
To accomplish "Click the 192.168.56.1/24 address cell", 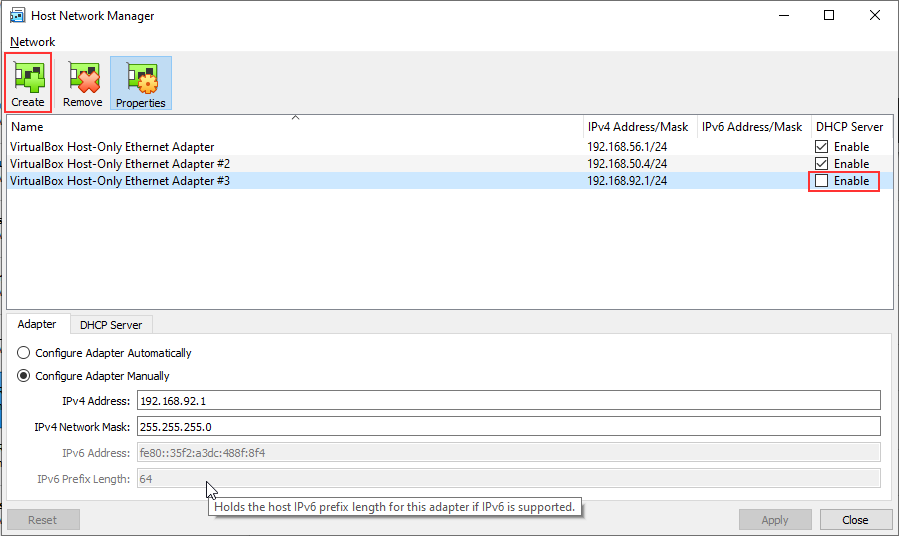I will point(627,147).
